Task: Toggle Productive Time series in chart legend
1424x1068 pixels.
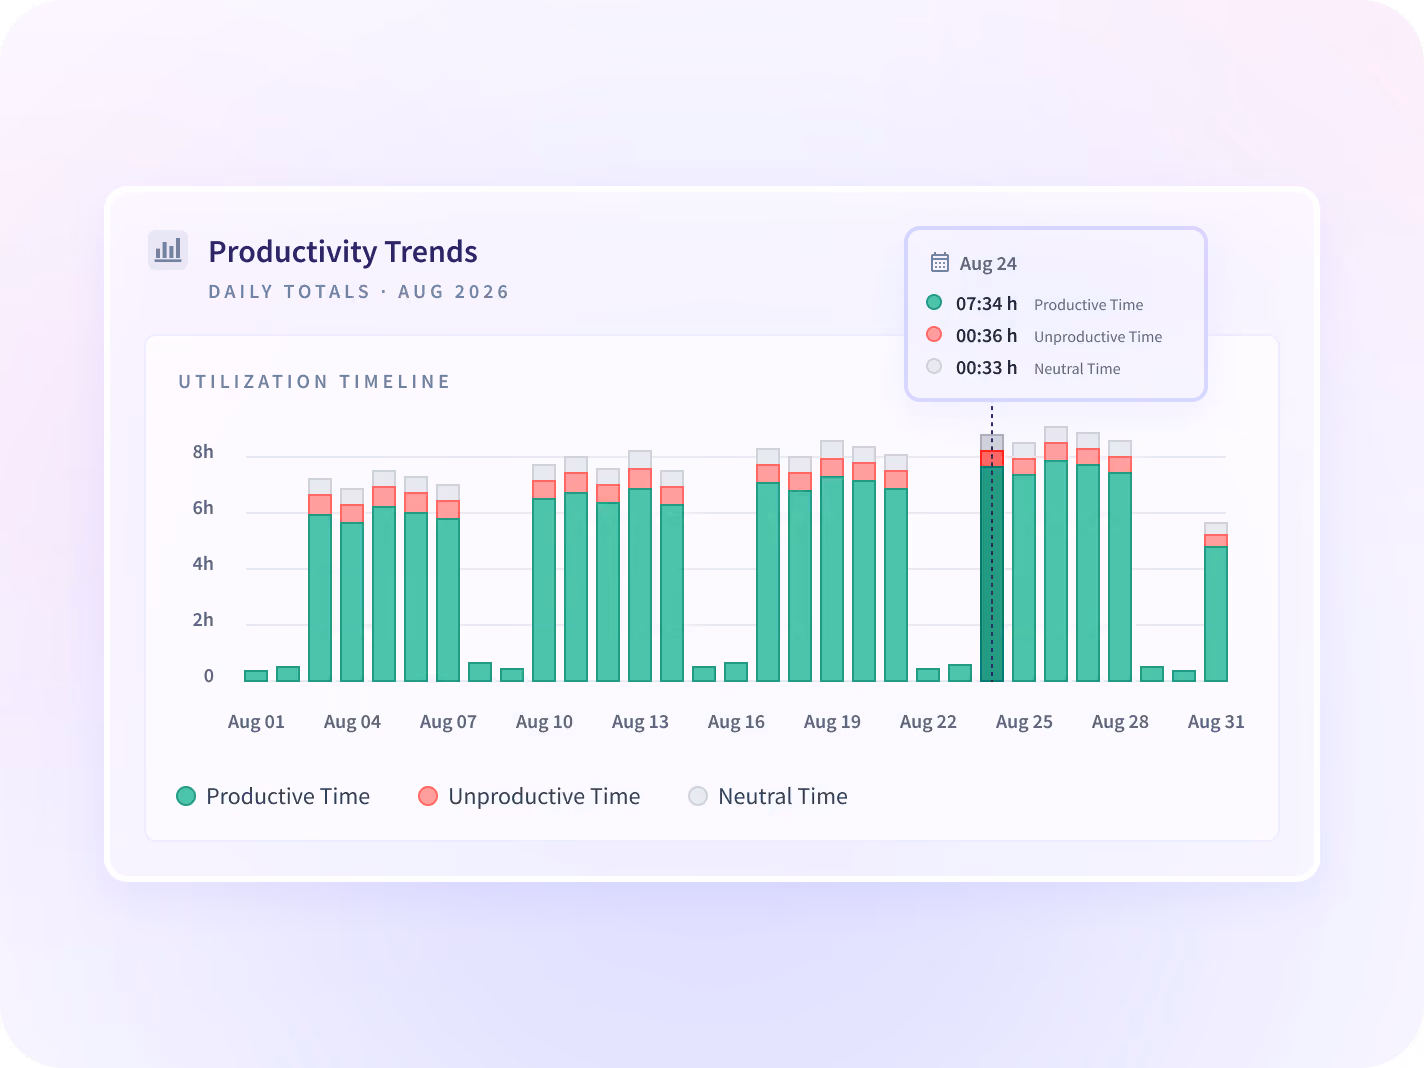Action: pos(273,796)
